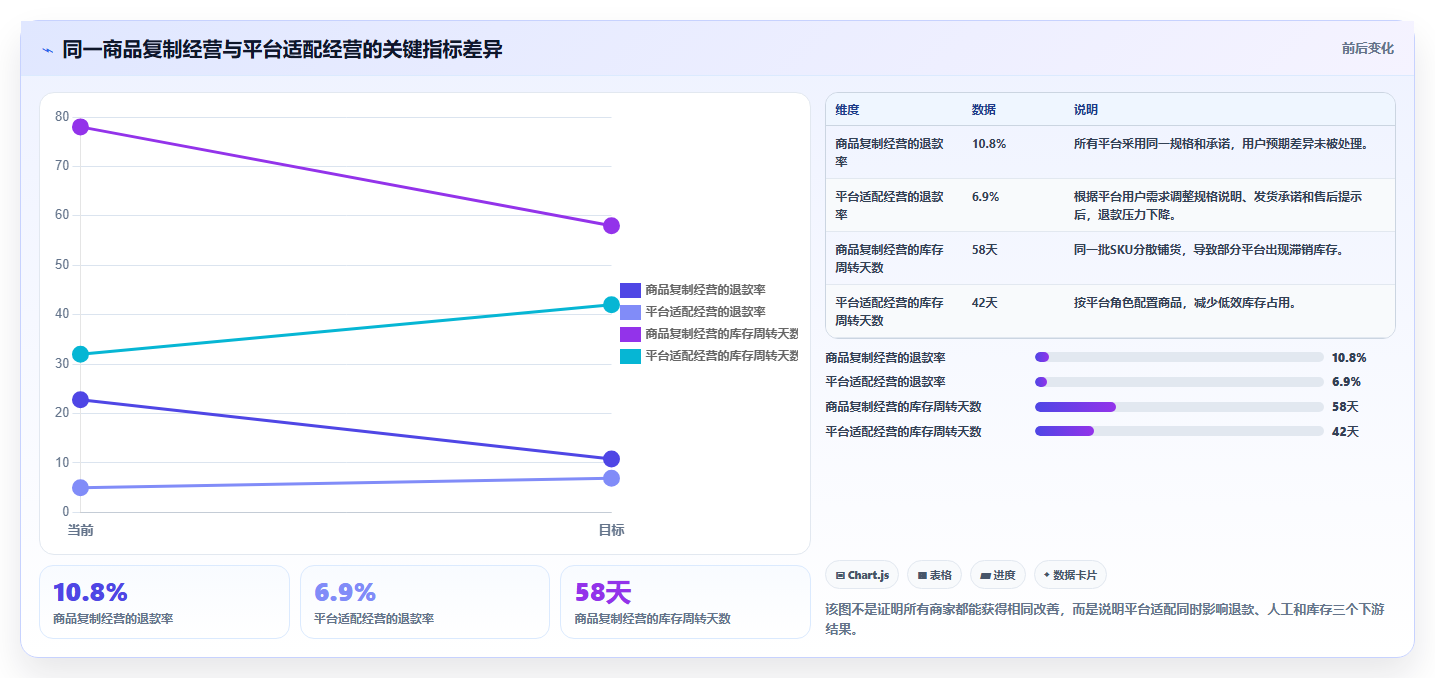Viewport: 1435px width, 678px height.
Task: Click the 10.8% value in the table
Action: (x=989, y=144)
